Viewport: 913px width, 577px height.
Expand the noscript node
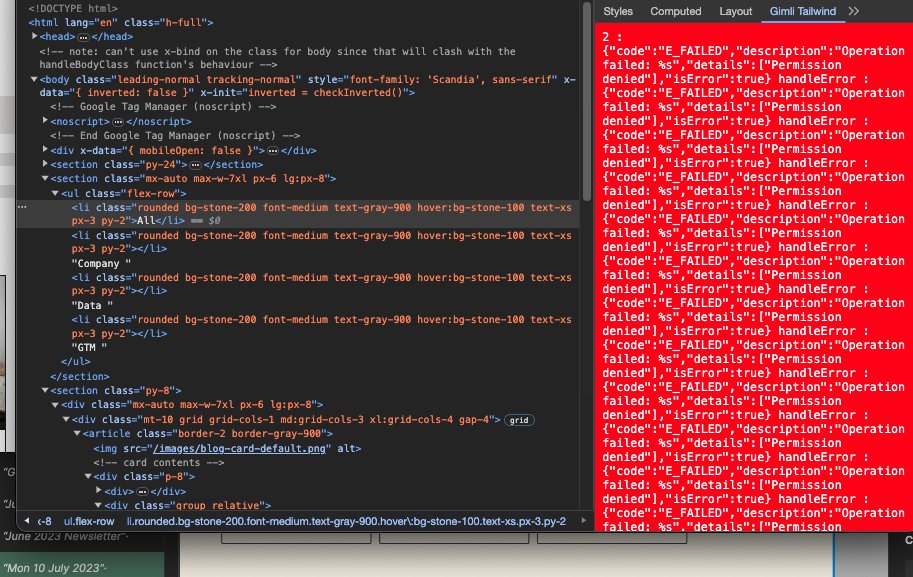pyautogui.click(x=45, y=121)
